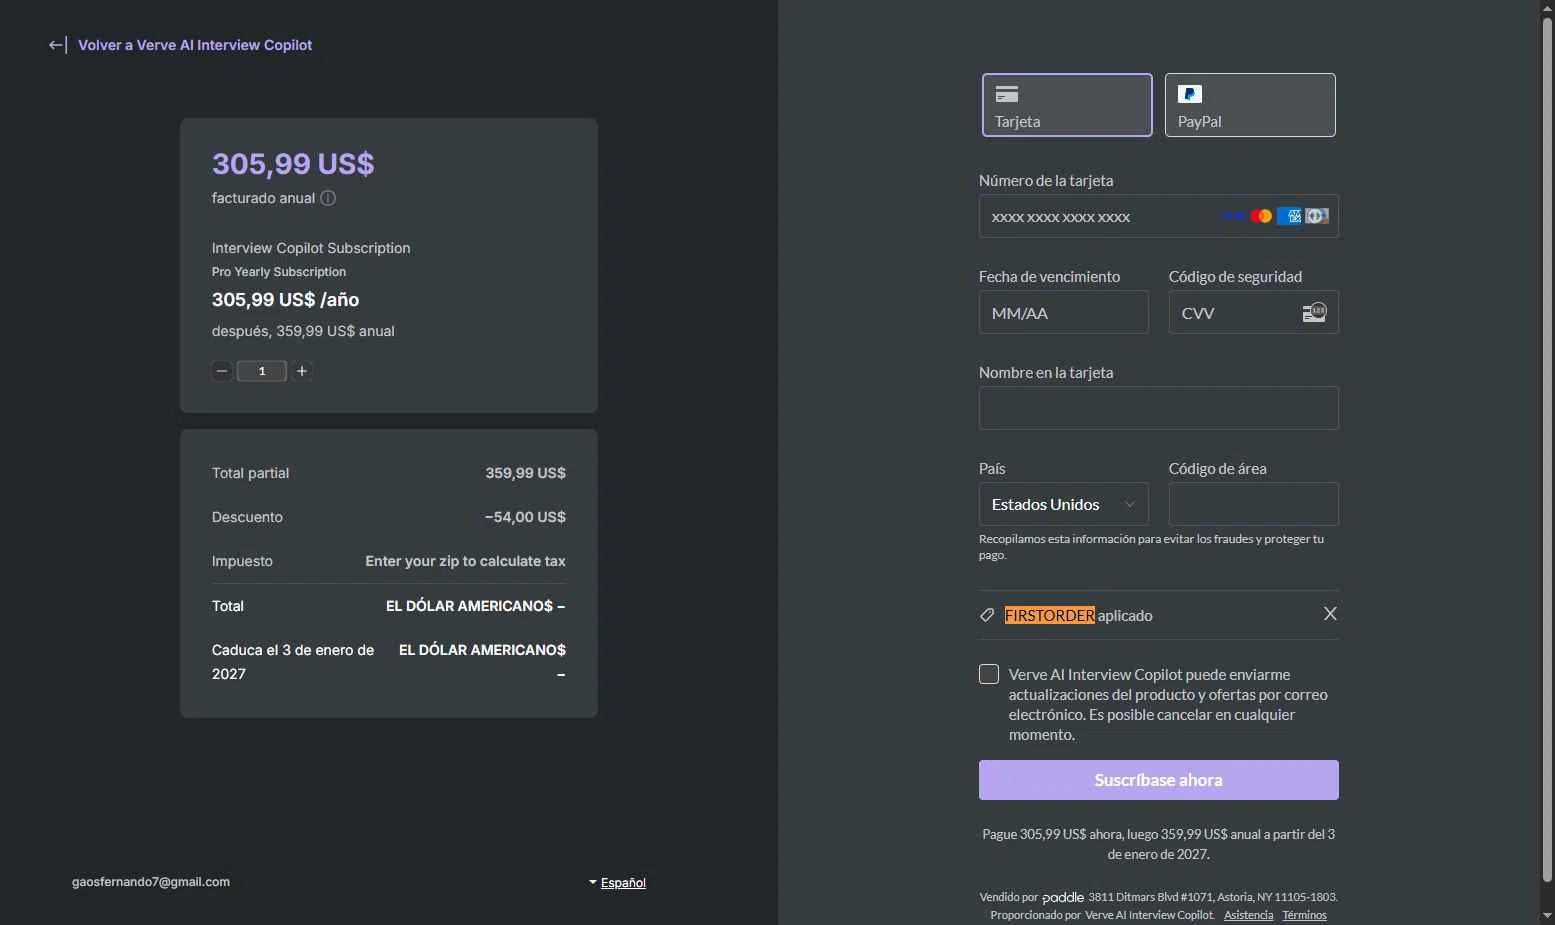1555x925 pixels.
Task: Check the product updates email opt-in checkbox
Action: [x=989, y=674]
